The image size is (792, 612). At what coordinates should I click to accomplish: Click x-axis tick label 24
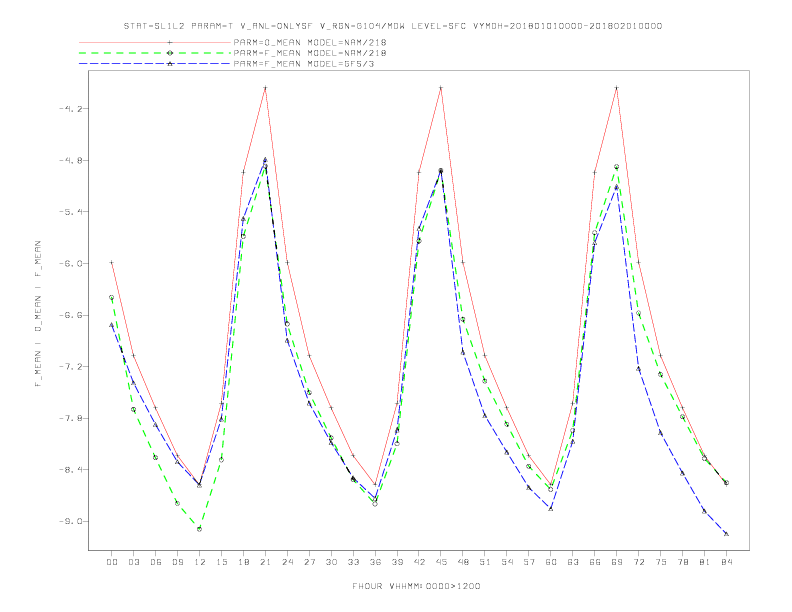click(287, 562)
